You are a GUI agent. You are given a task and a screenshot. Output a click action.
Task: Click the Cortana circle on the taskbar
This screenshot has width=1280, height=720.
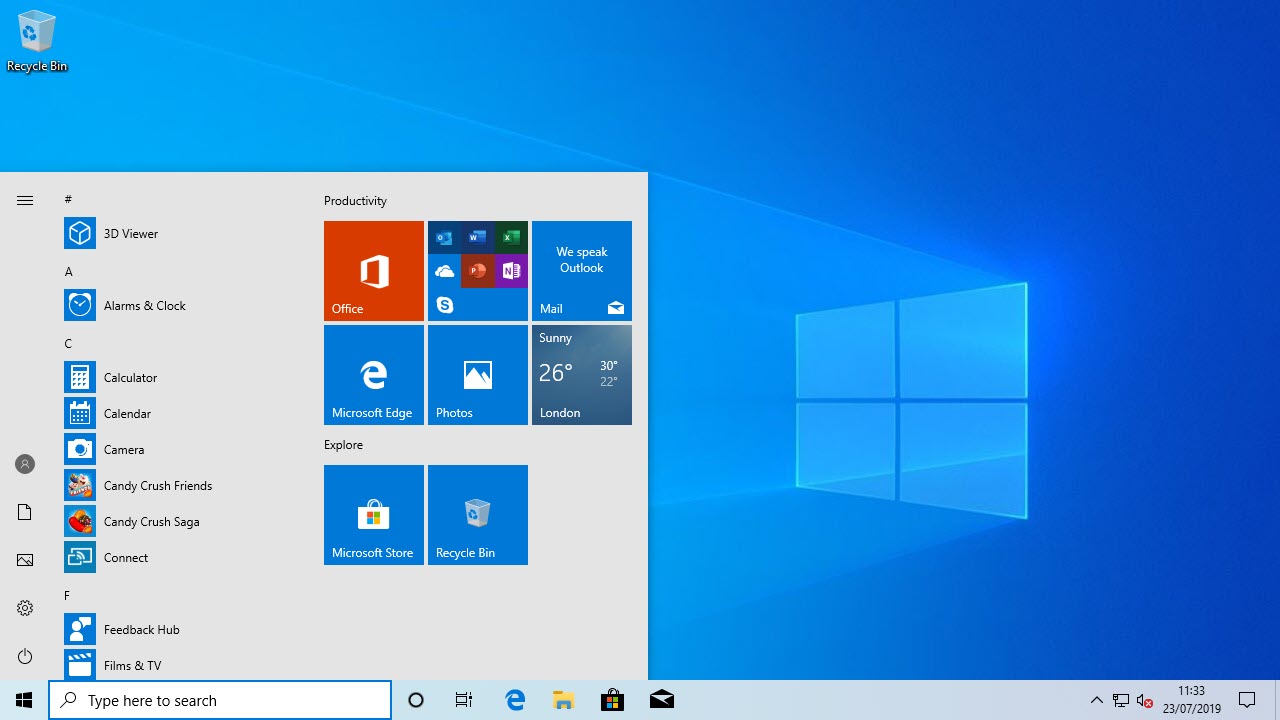tap(416, 700)
